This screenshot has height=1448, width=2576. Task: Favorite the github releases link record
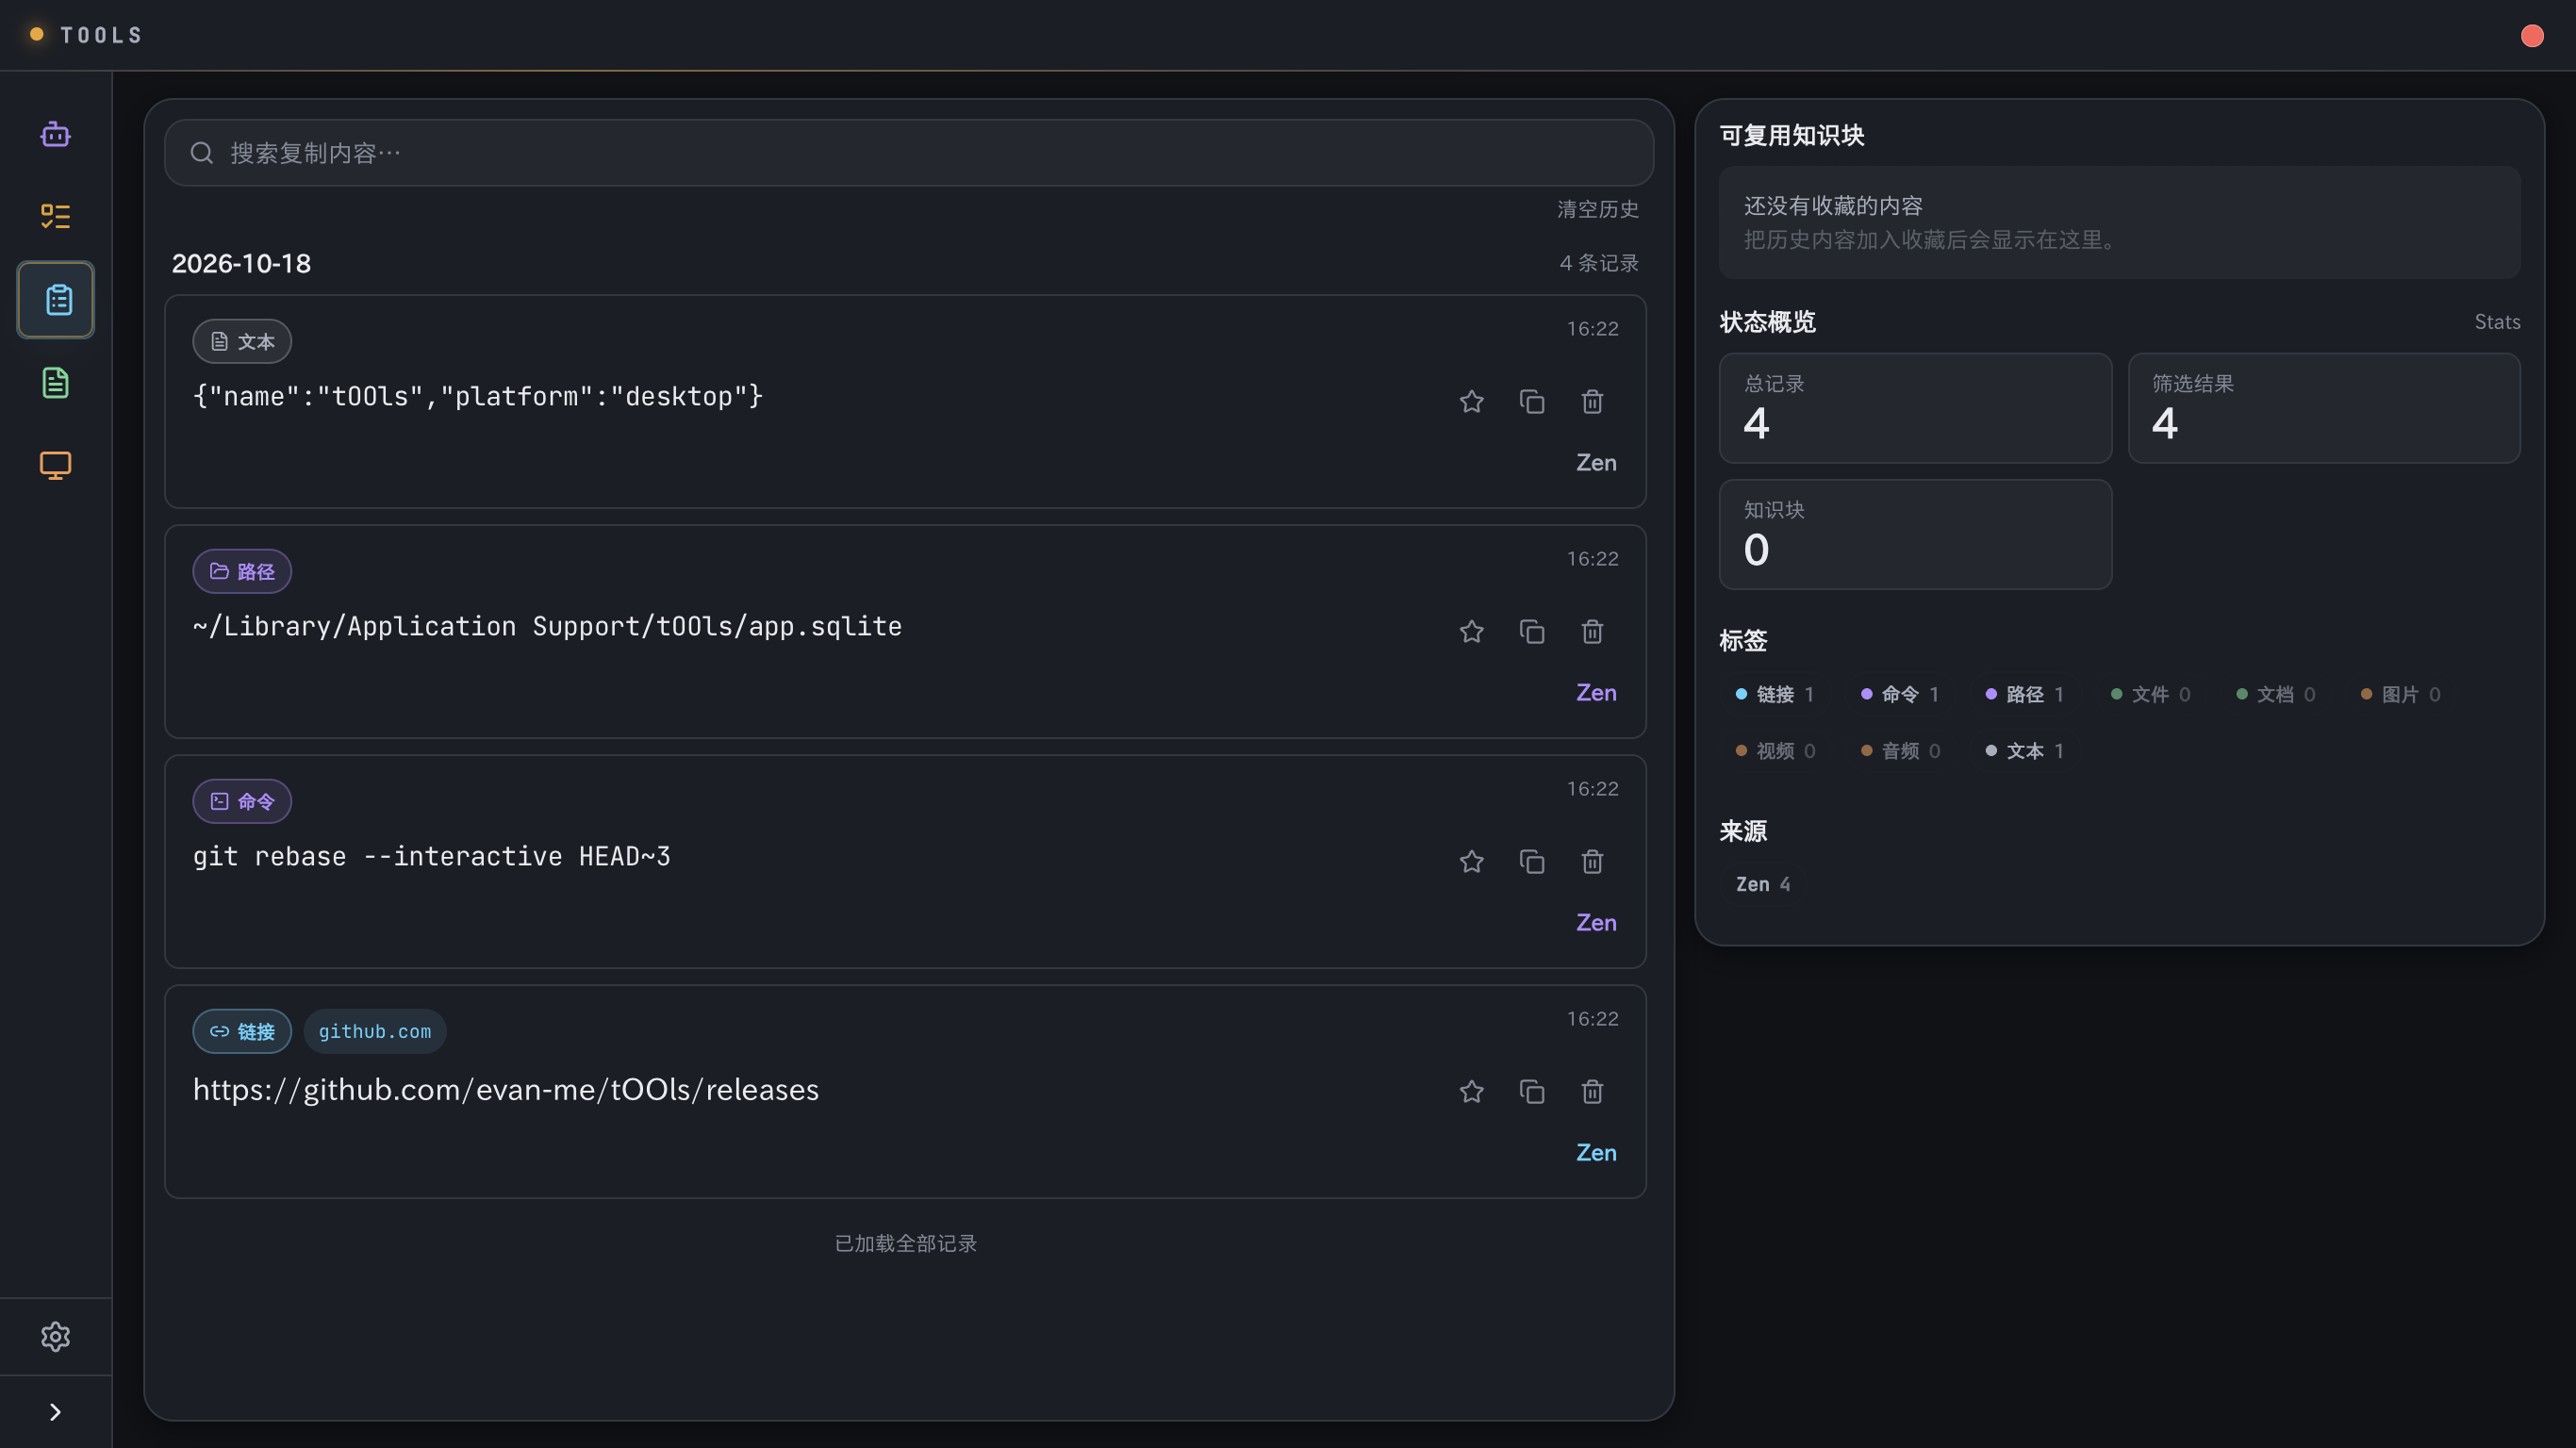click(1471, 1092)
